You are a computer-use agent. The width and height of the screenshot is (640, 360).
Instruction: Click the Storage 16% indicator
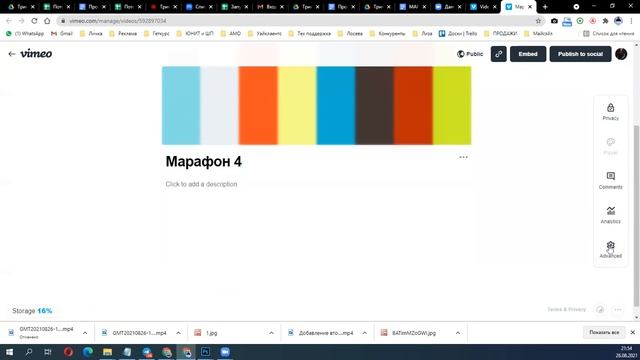click(32, 311)
